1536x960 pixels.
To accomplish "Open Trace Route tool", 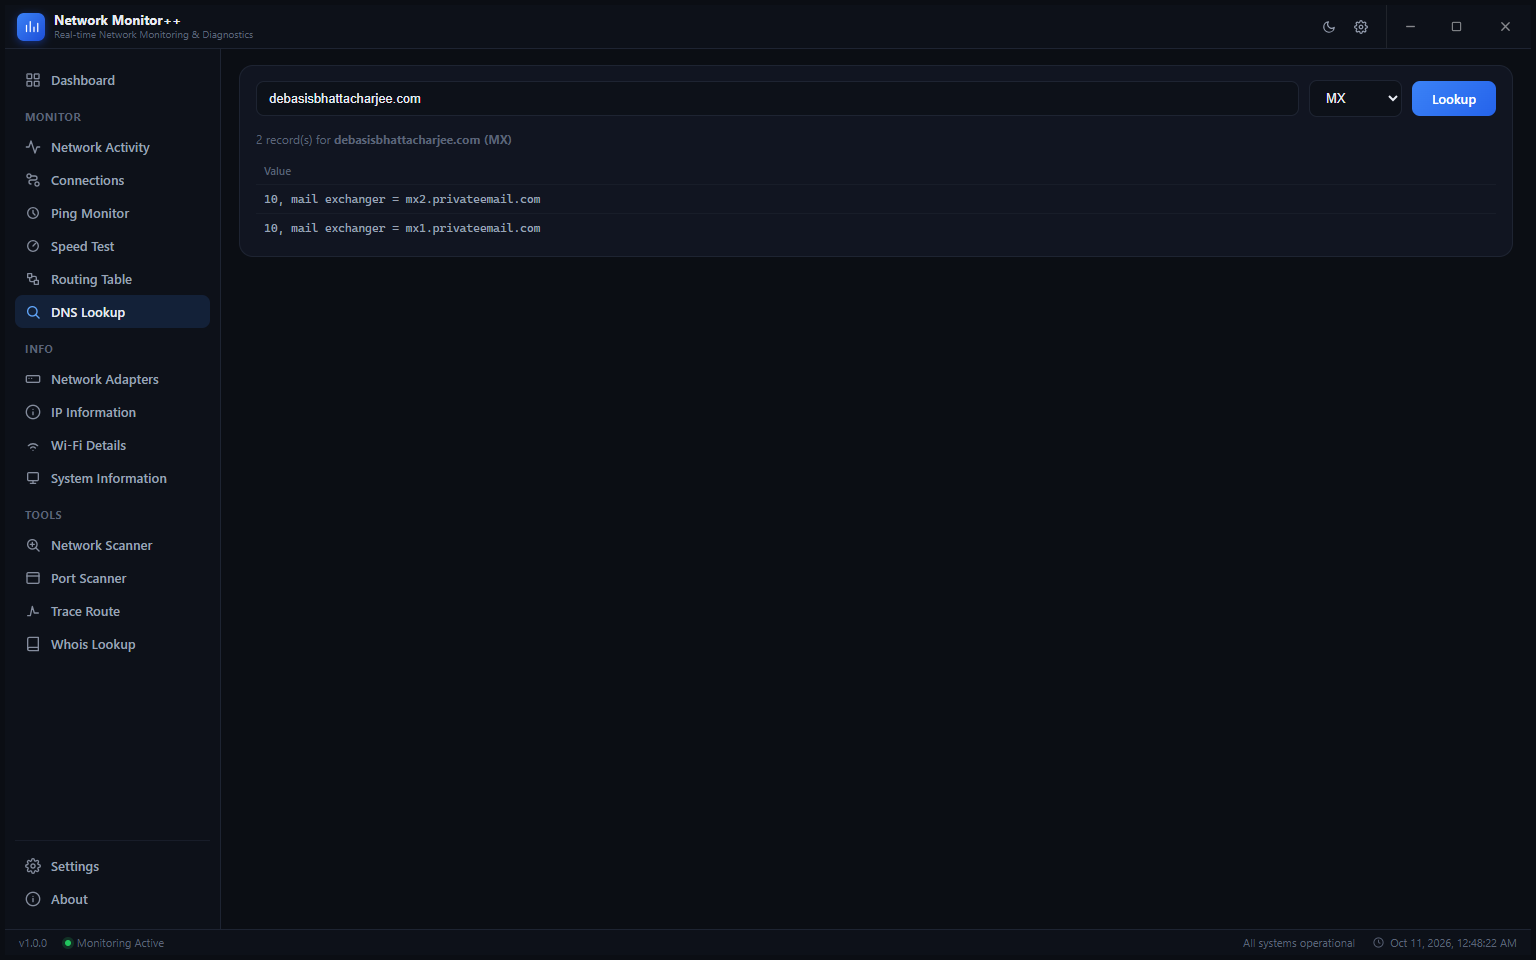I will [x=112, y=611].
